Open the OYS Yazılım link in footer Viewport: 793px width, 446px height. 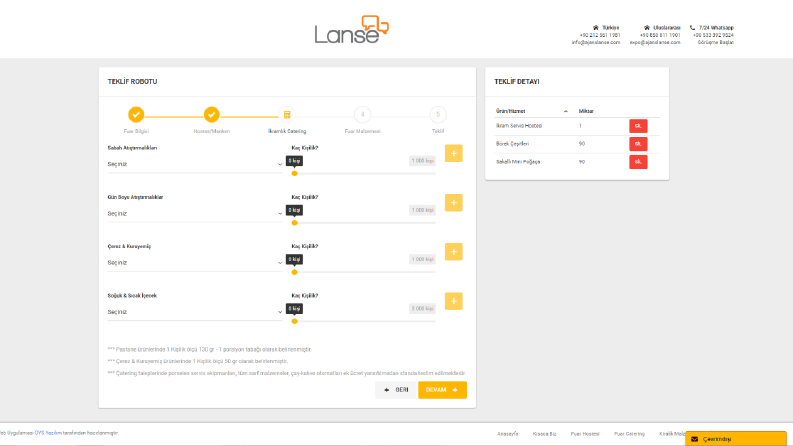pos(48,433)
